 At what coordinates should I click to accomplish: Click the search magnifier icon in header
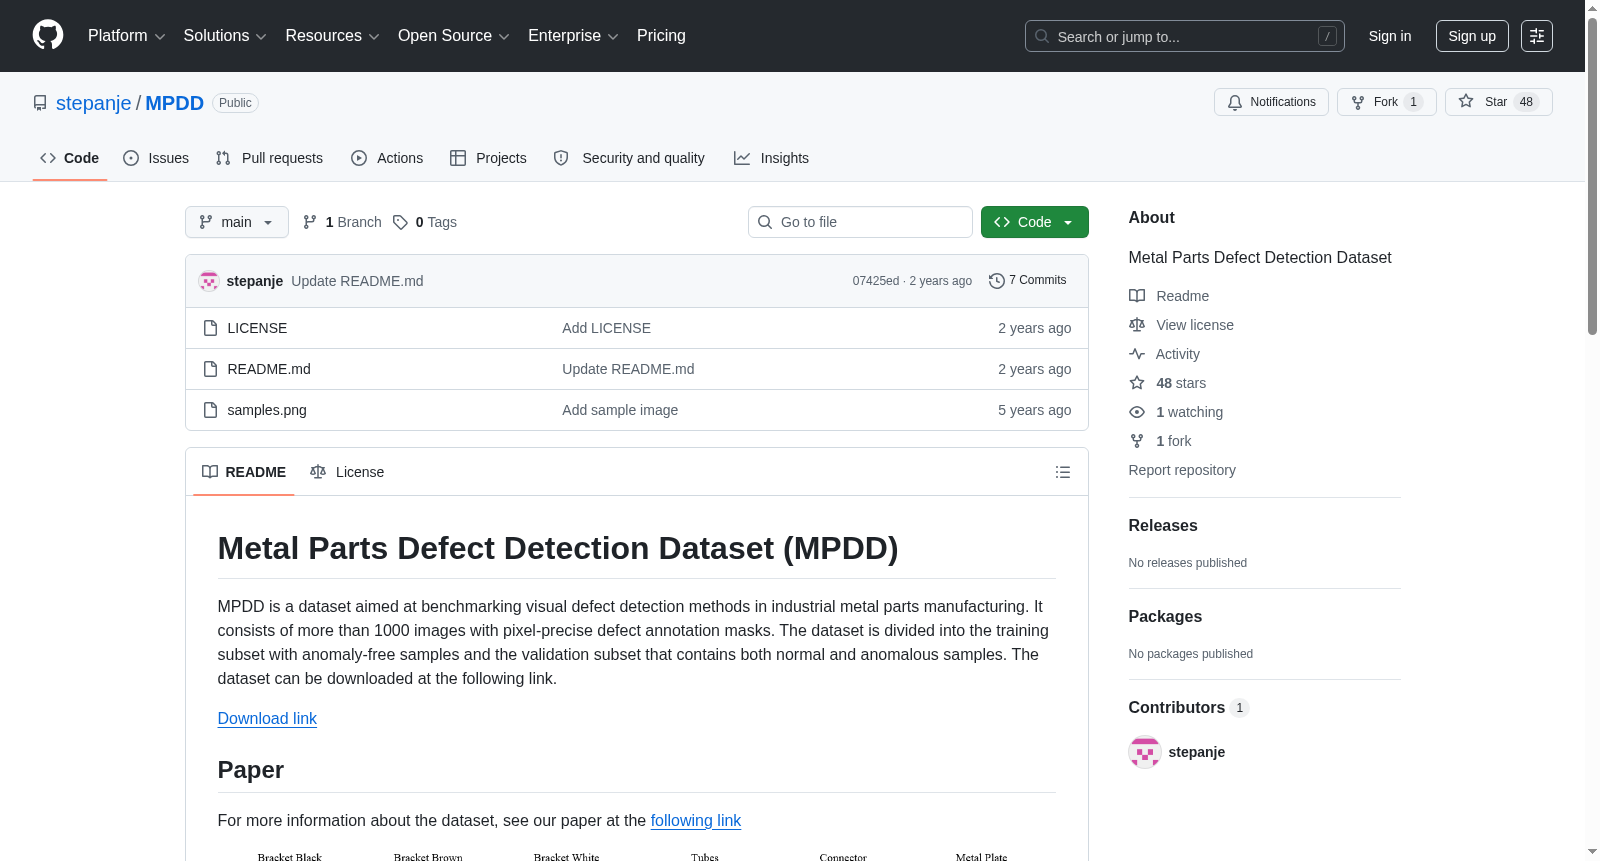(x=1042, y=36)
